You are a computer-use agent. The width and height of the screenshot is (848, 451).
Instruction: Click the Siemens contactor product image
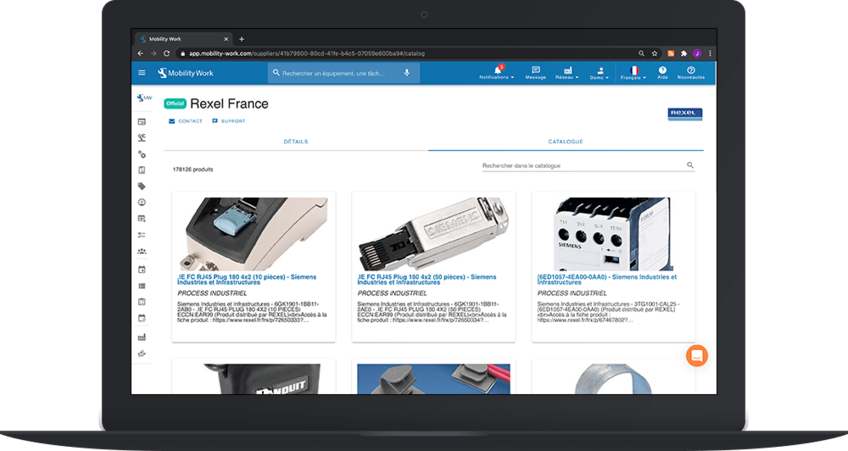(x=613, y=234)
